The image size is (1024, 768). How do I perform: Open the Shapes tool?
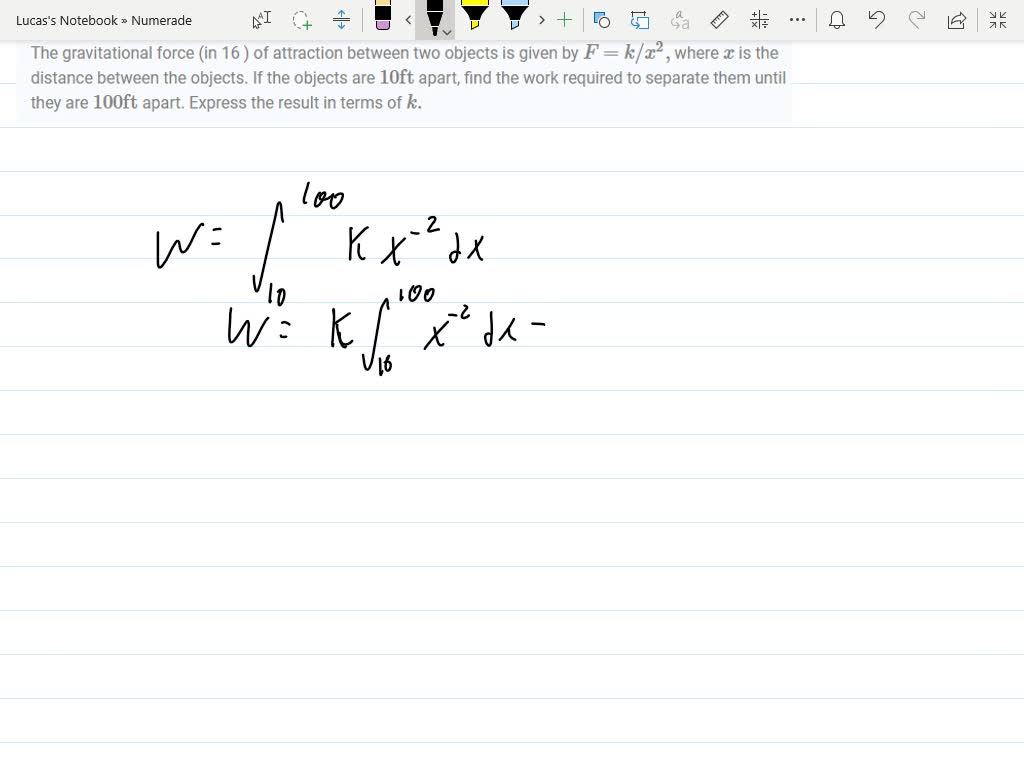[x=602, y=20]
